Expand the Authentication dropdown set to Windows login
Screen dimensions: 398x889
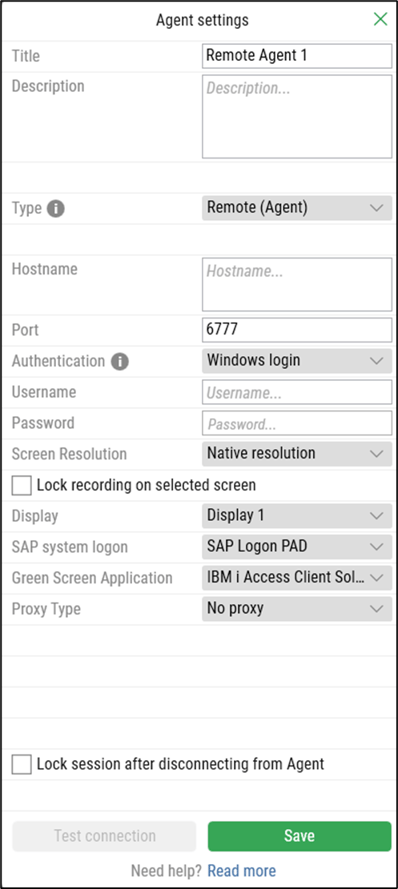(x=297, y=361)
